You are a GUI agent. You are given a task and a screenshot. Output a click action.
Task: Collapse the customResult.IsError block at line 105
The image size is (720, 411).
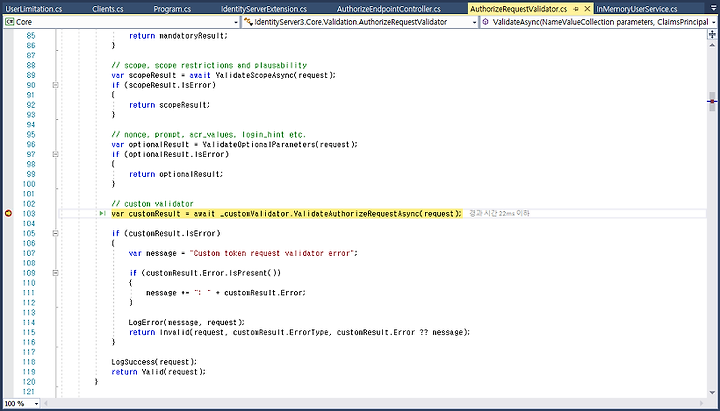coord(55,233)
